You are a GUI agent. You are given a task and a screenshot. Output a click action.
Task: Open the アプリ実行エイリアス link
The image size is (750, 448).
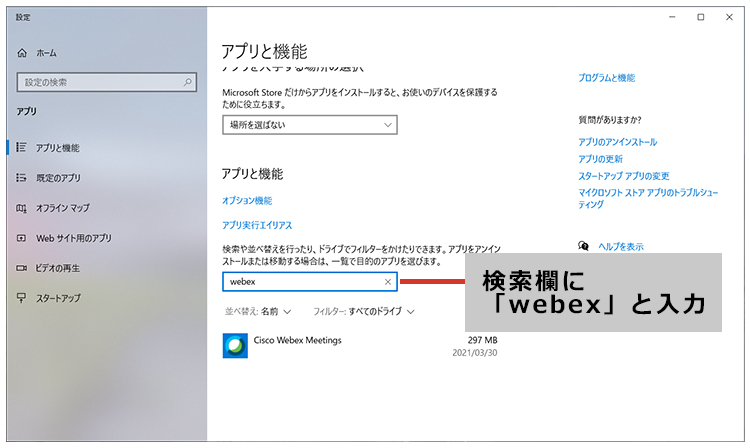click(257, 225)
